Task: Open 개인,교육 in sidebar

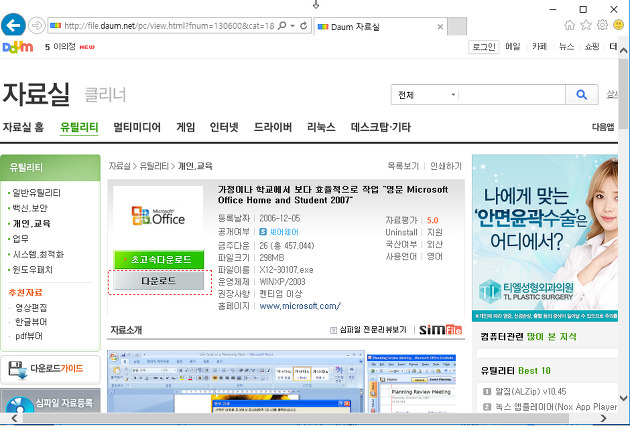Action: point(31,223)
